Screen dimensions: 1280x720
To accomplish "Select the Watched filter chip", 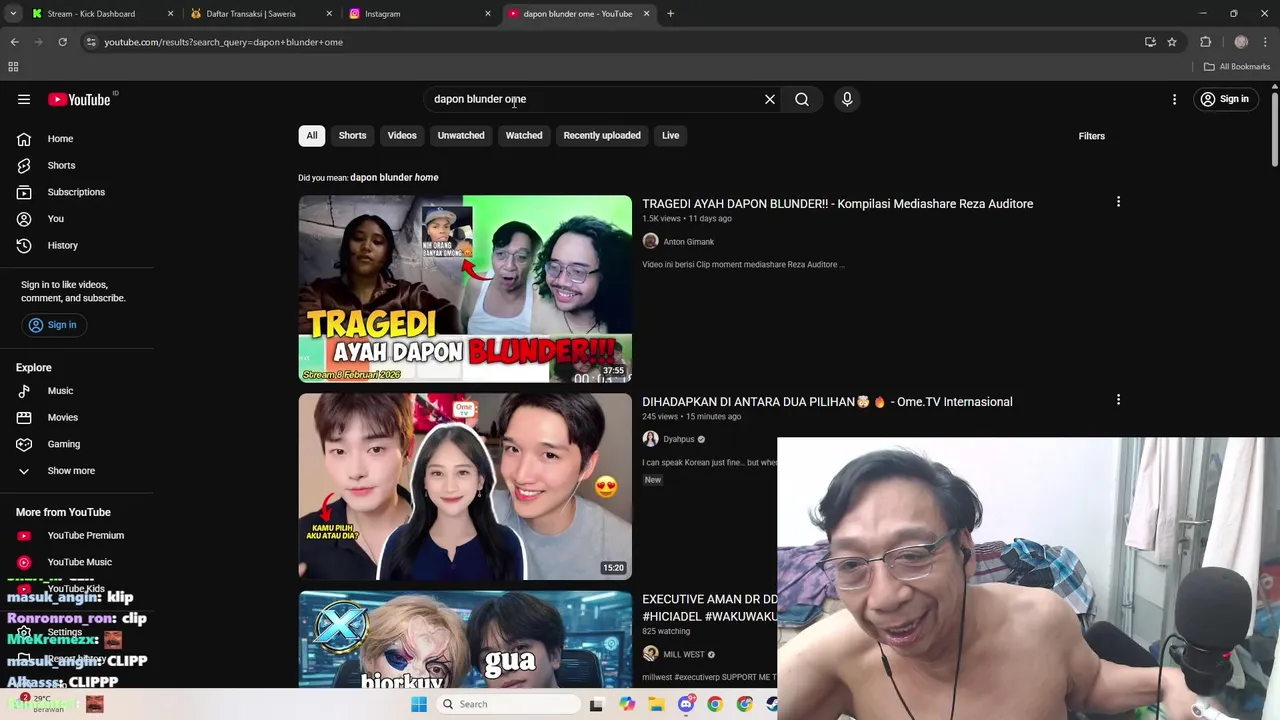I will (524, 136).
